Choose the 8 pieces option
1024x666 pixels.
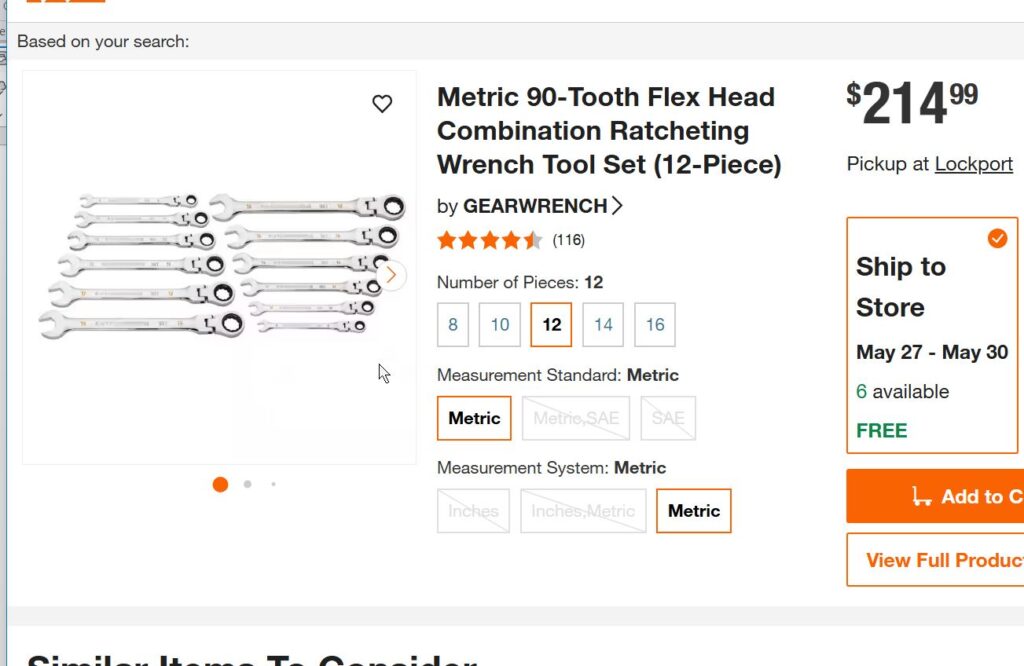[453, 325]
